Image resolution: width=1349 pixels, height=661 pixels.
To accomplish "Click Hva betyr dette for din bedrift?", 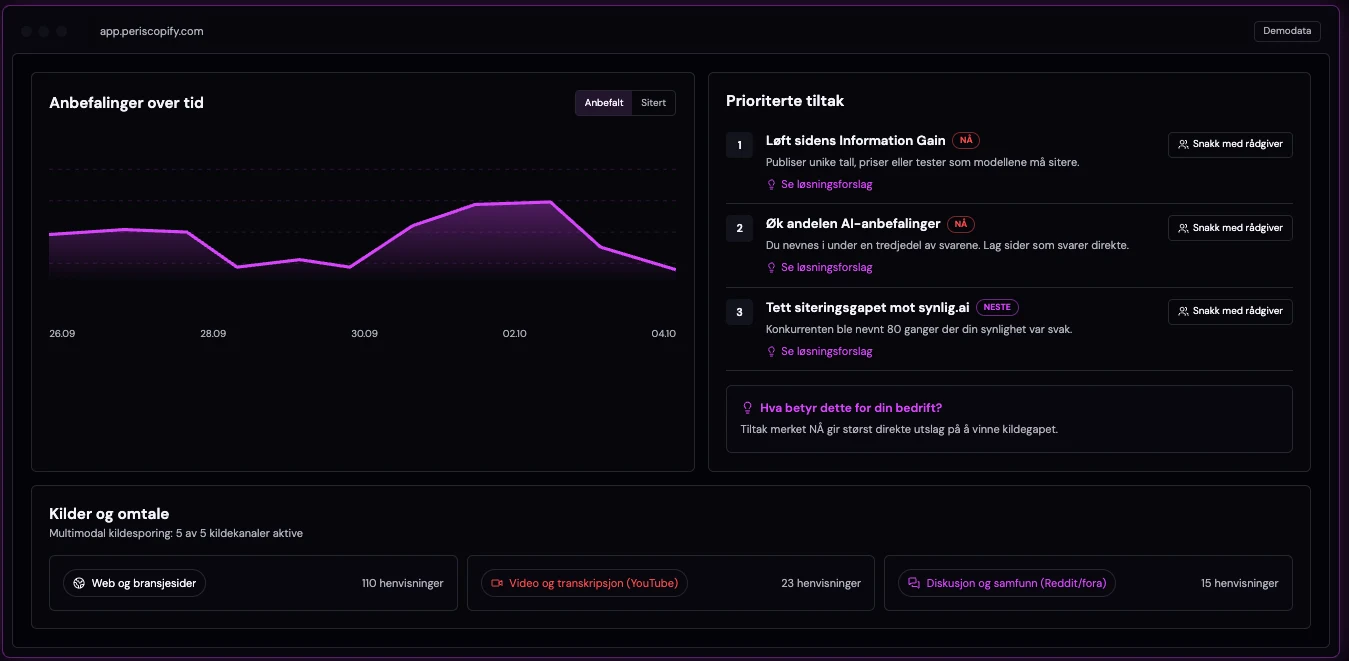I will point(851,408).
